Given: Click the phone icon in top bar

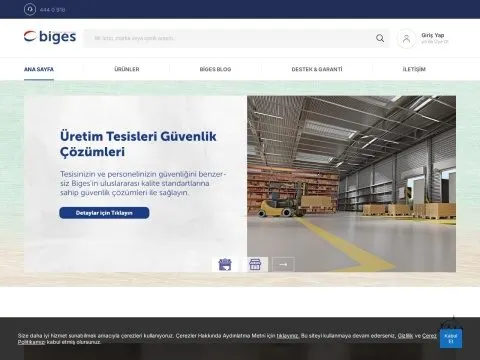Looking at the screenshot, I should pyautogui.click(x=30, y=9).
